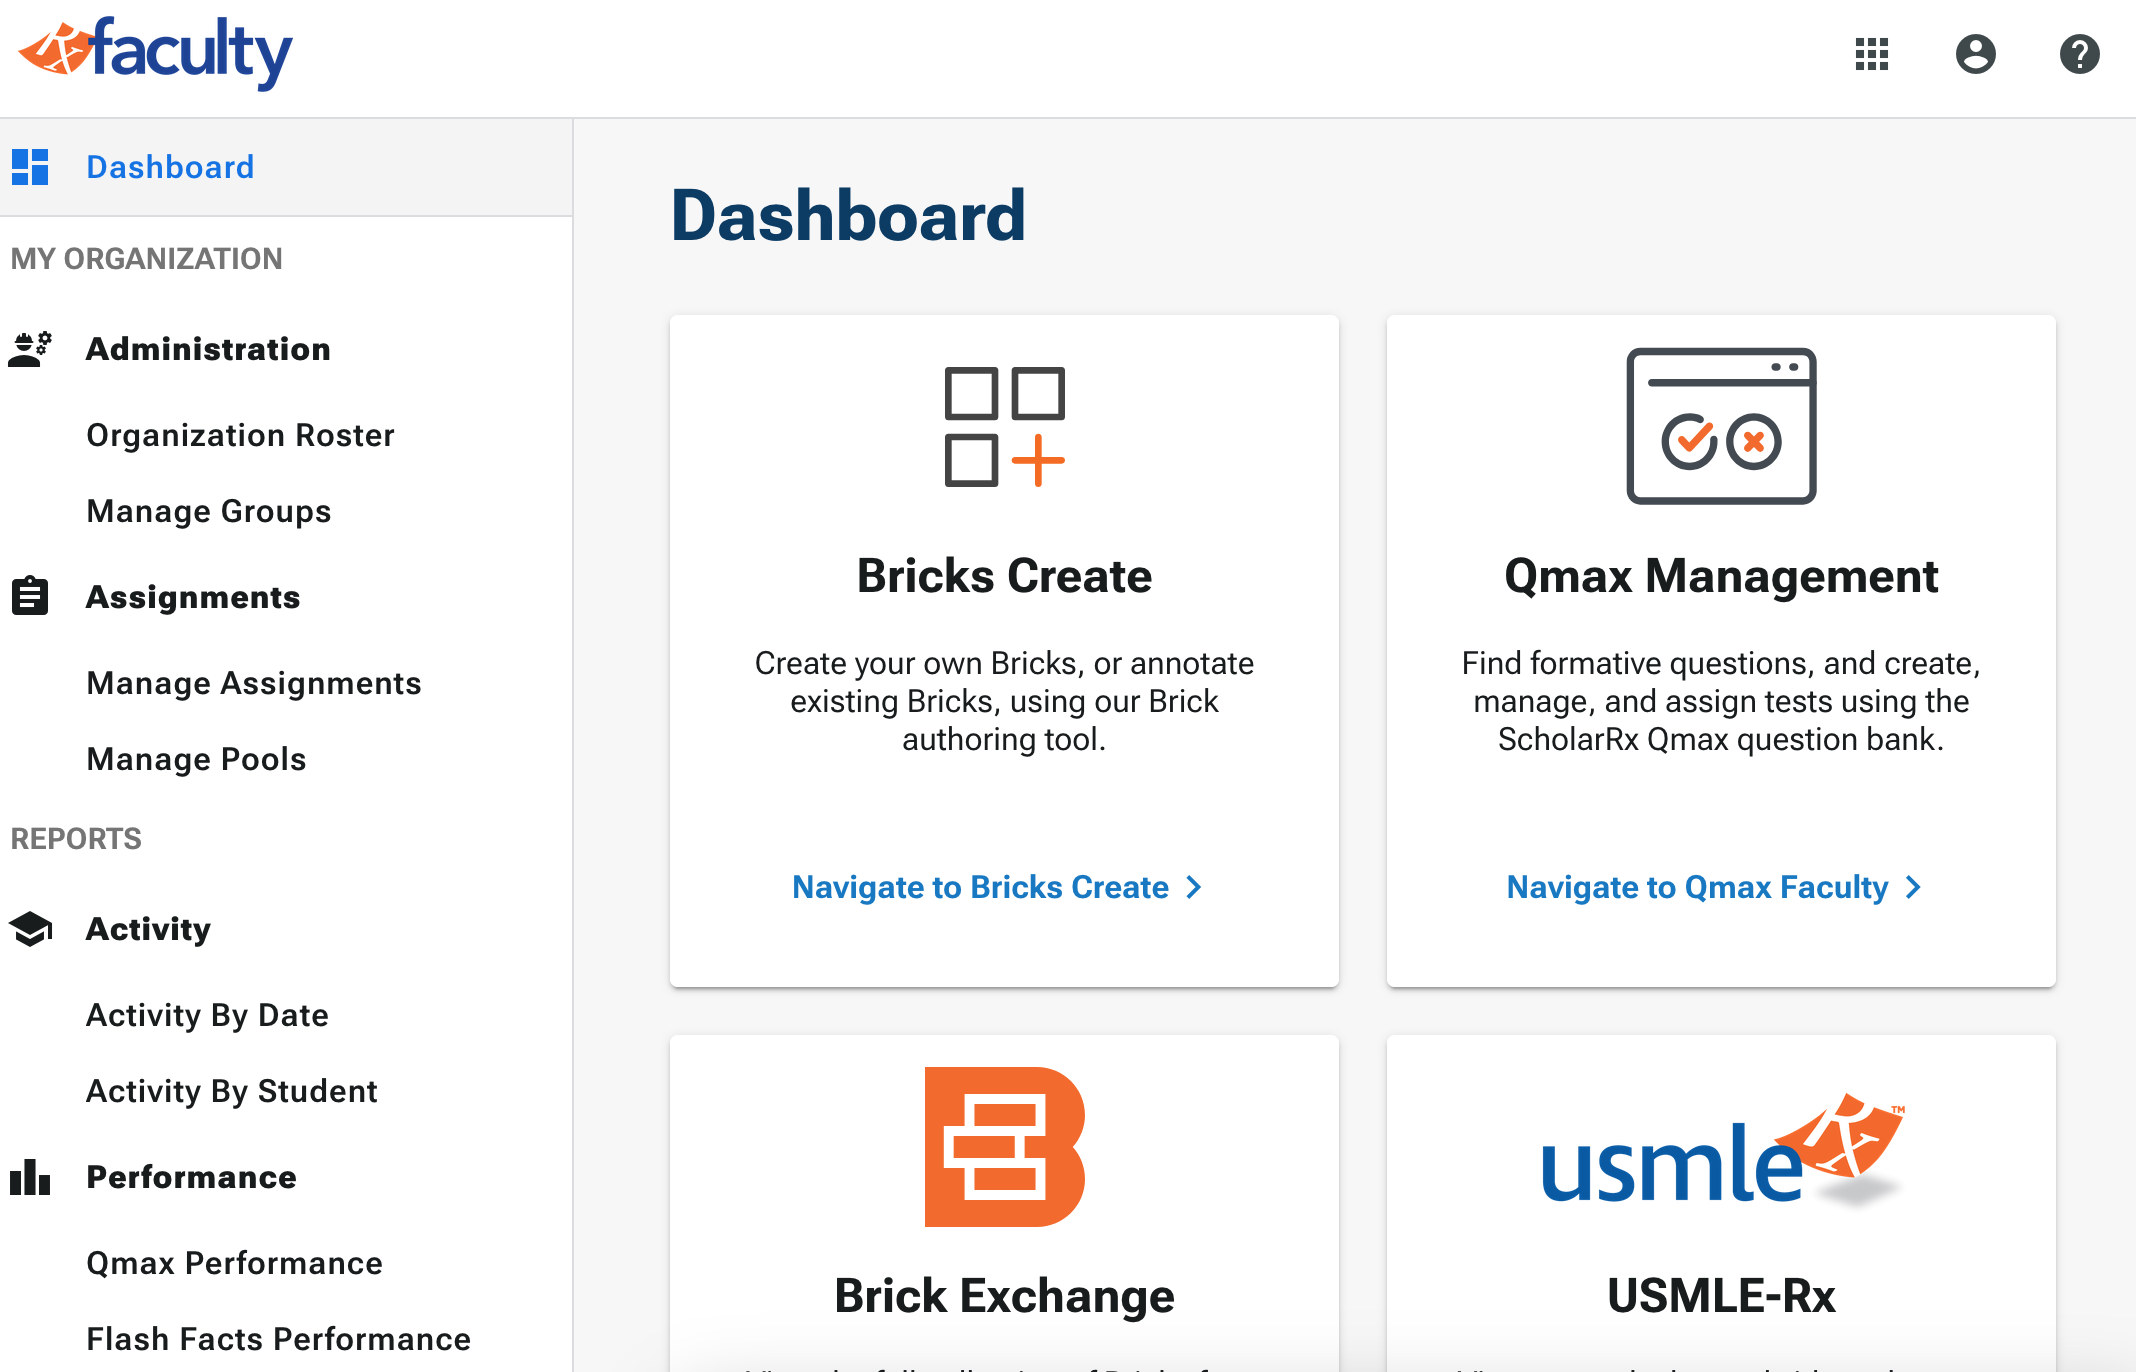Click the chevron after Navigate to Qmax Faculty

1913,887
